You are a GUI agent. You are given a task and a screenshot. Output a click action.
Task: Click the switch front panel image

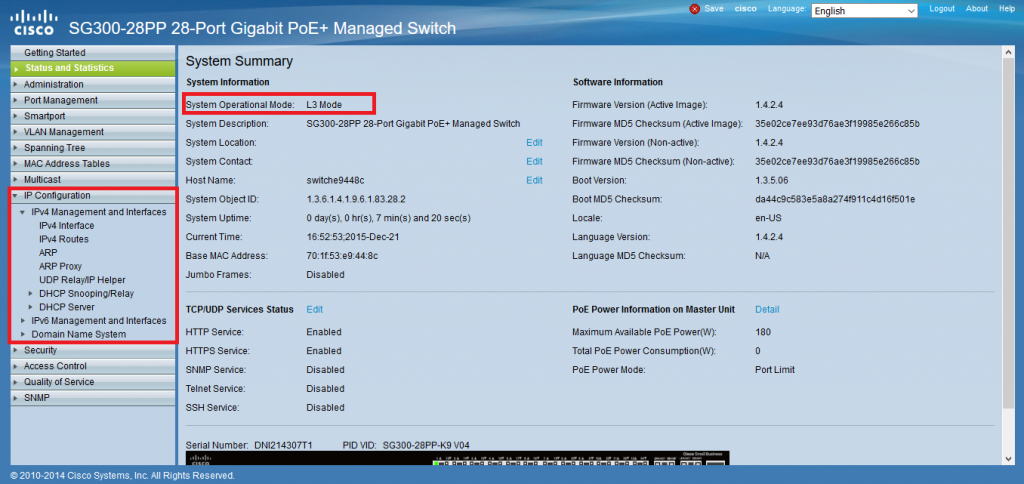pyautogui.click(x=457, y=458)
